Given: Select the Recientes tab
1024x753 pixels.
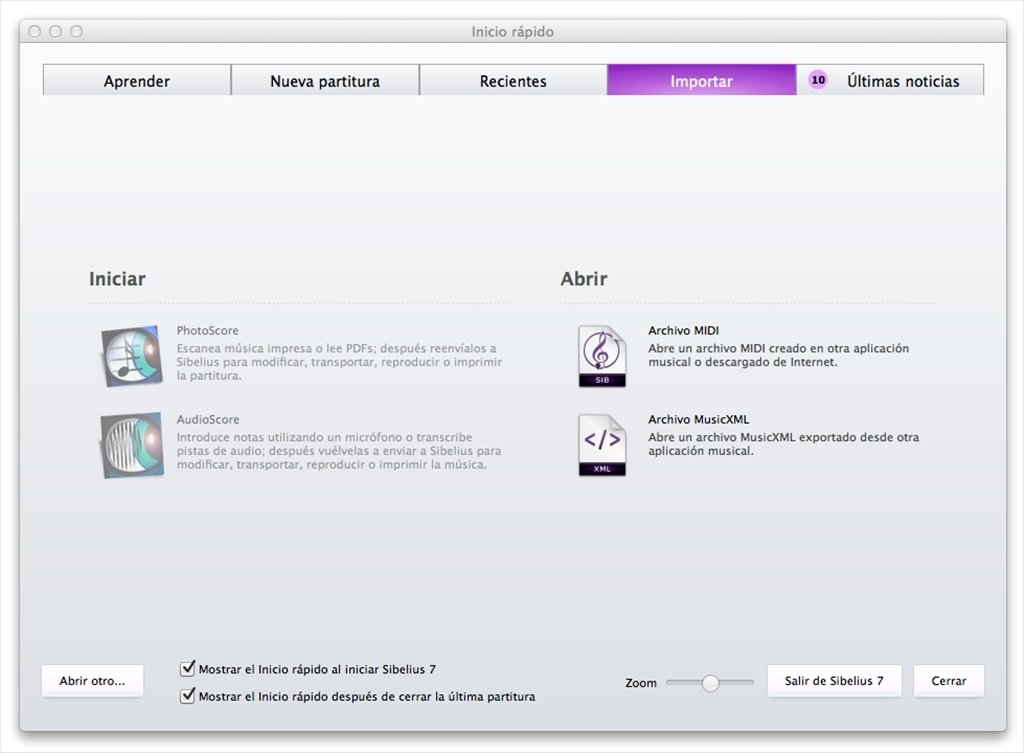Looking at the screenshot, I should click(x=513, y=80).
